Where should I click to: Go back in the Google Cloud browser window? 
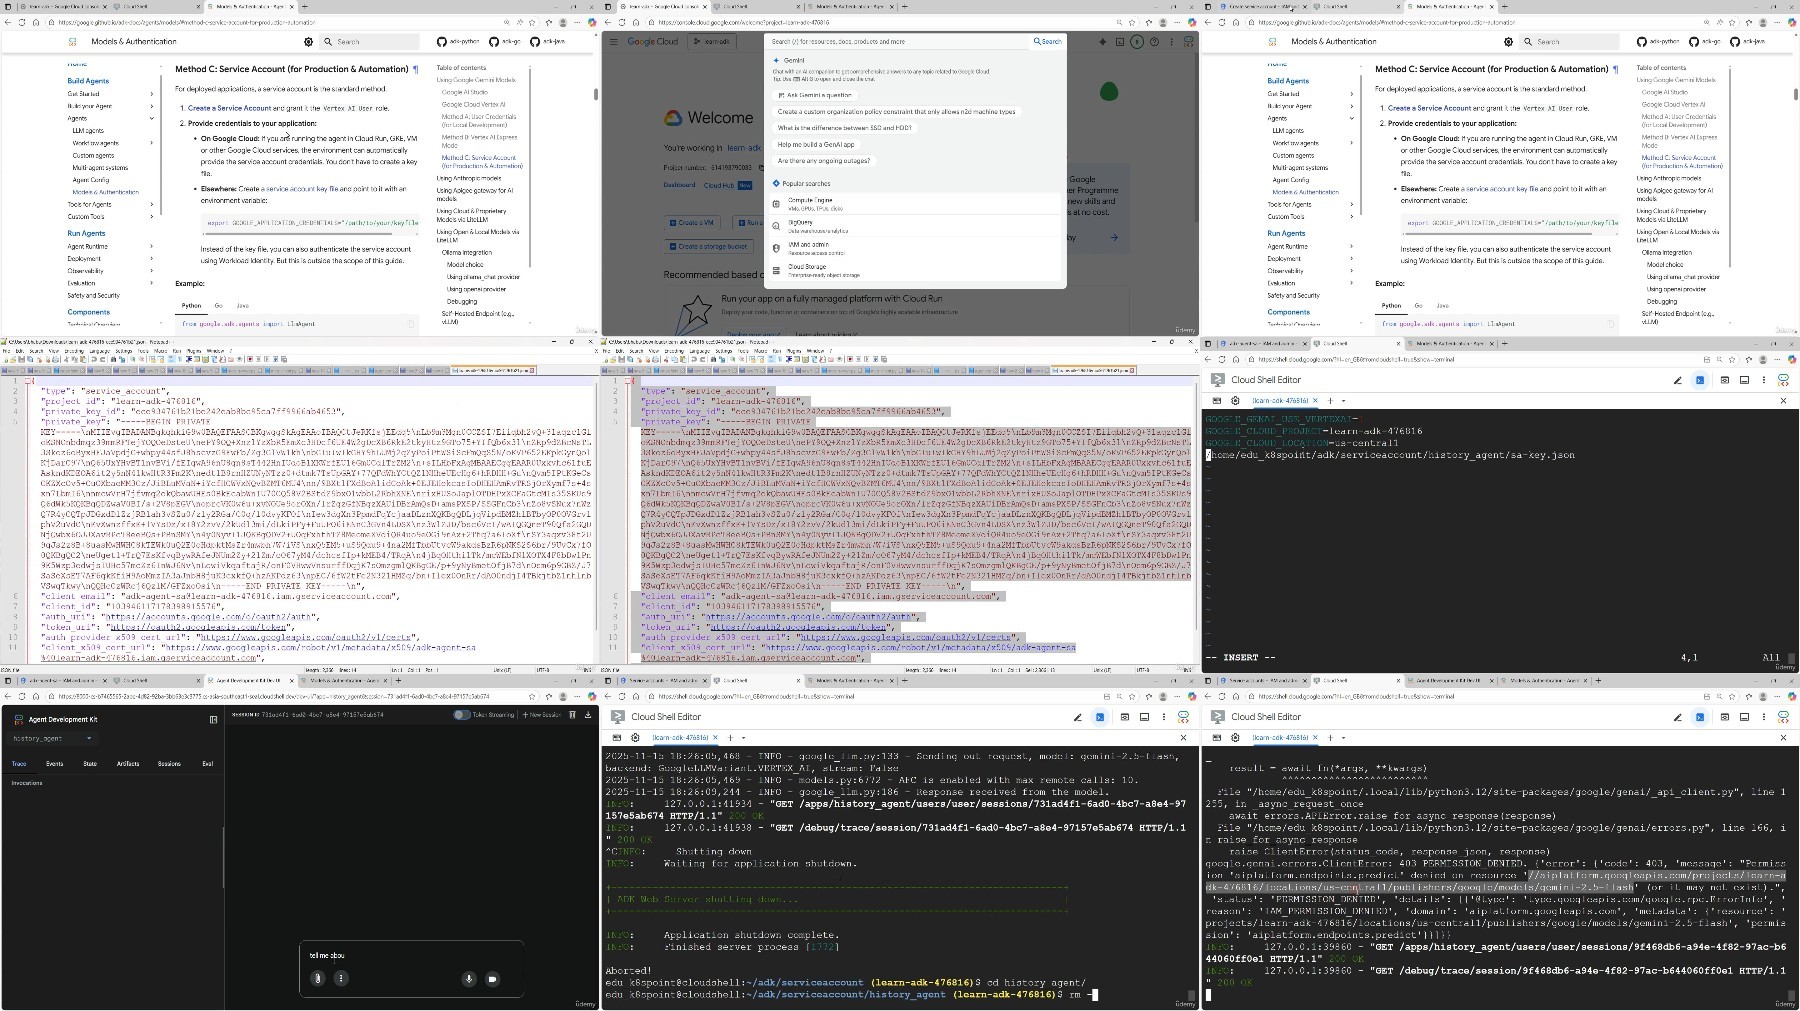[608, 22]
